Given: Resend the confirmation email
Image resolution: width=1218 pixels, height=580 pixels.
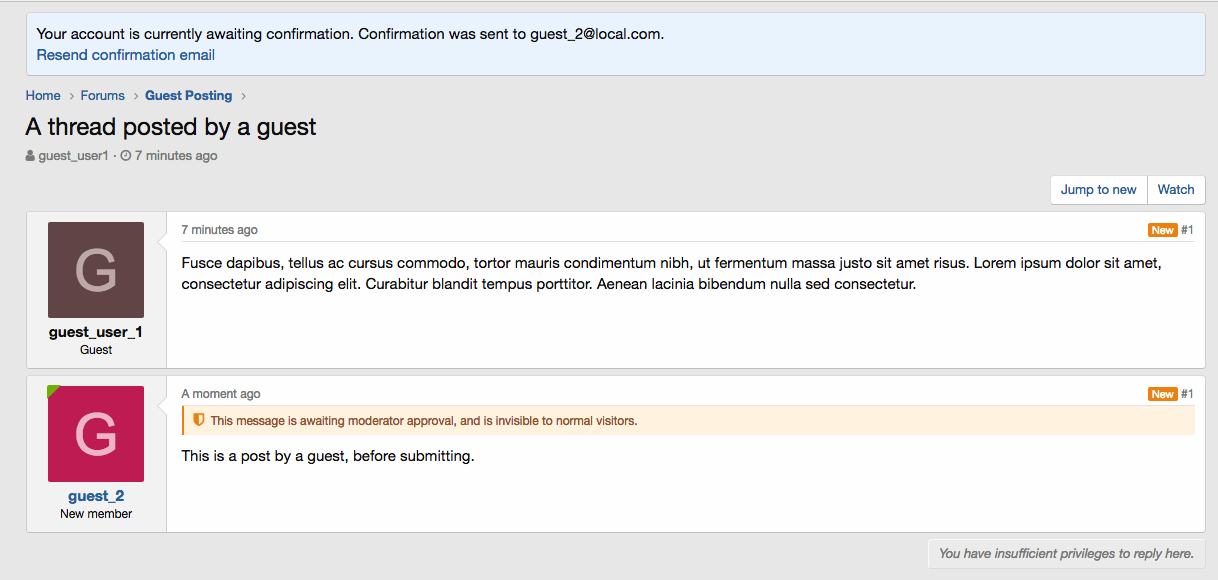Looking at the screenshot, I should pos(126,55).
